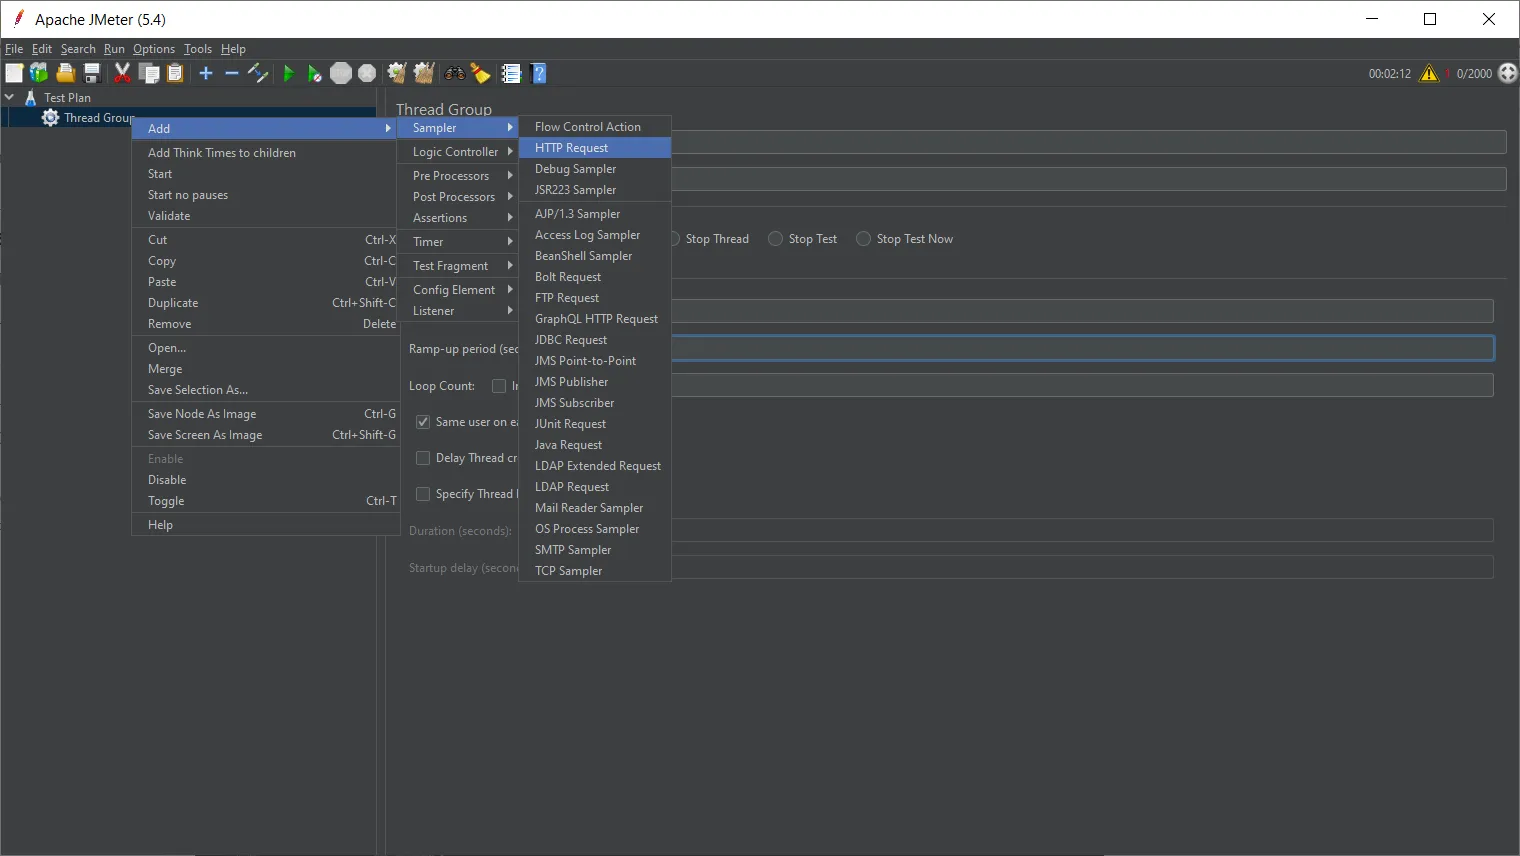
Task: Click the Expand All plus toolbar icon
Action: click(x=206, y=73)
